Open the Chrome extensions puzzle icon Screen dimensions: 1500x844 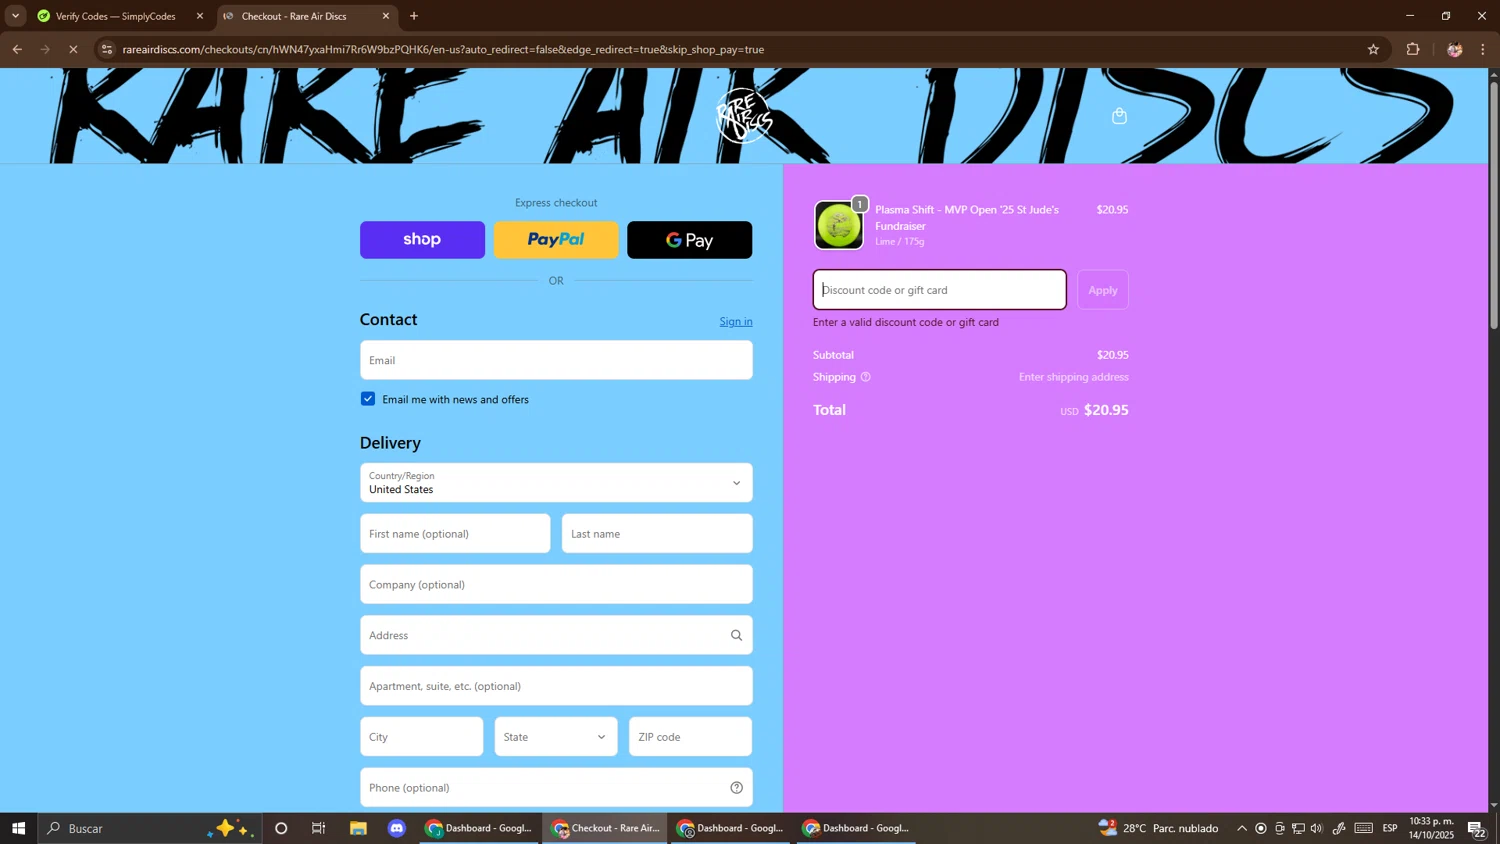[x=1413, y=49]
